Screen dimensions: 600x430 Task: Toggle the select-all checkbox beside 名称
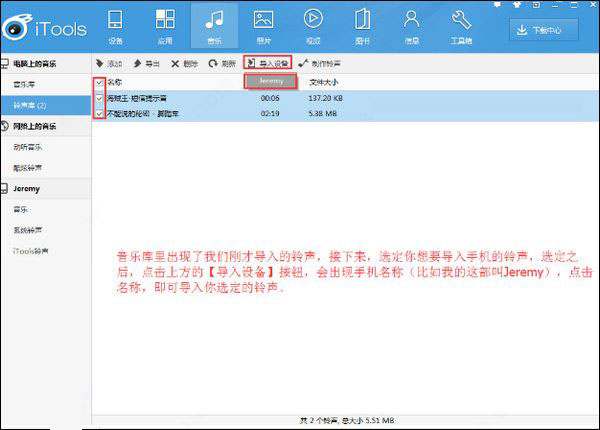point(99,83)
